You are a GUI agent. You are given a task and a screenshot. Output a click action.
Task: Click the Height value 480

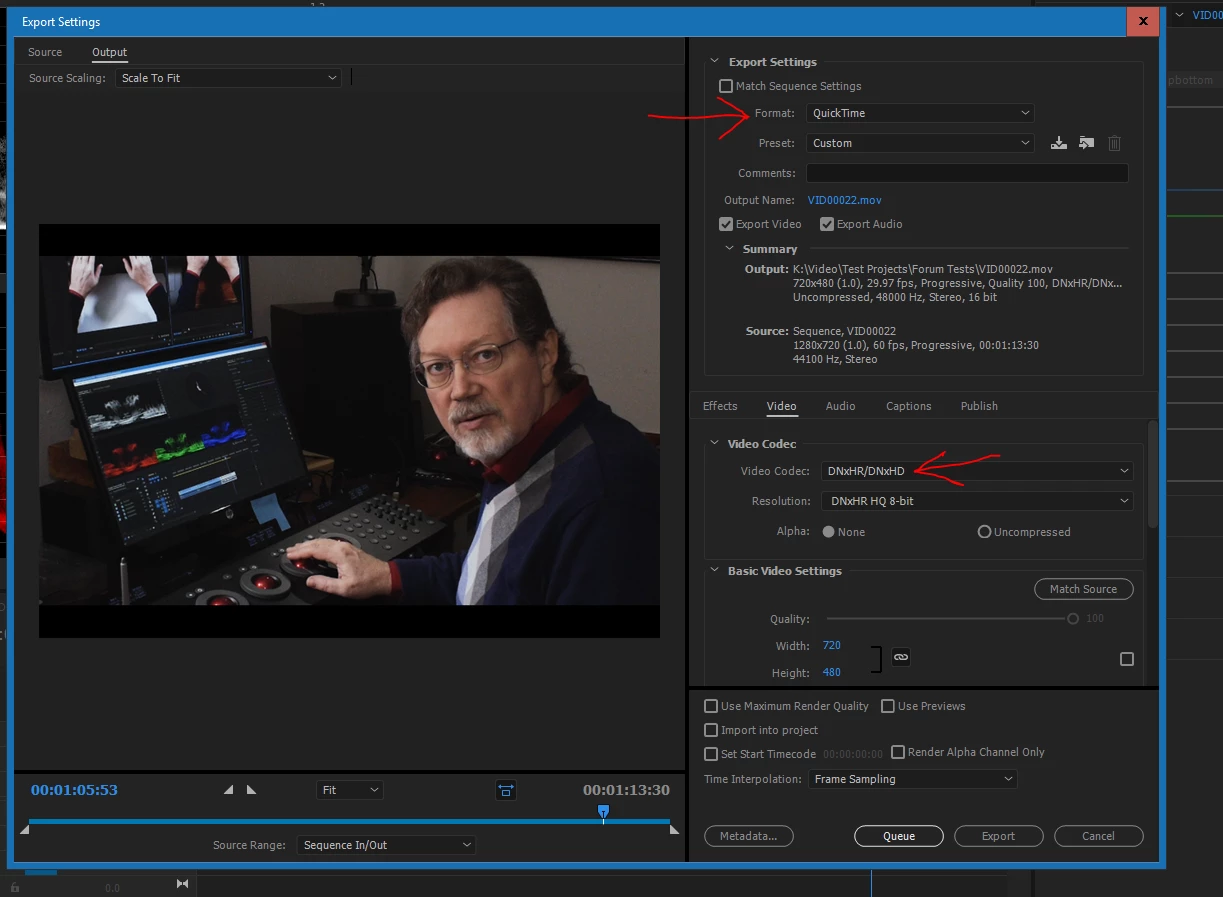[832, 673]
